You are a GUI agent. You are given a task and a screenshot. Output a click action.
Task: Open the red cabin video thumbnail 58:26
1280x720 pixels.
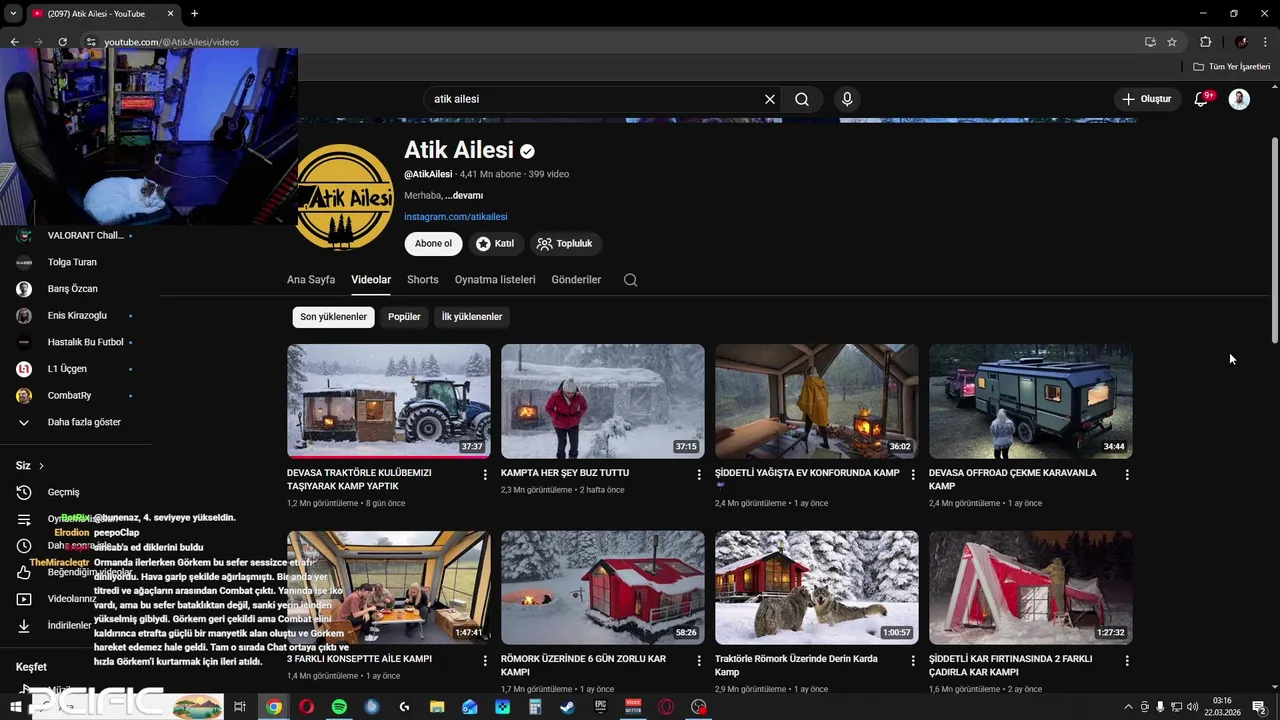(x=603, y=587)
